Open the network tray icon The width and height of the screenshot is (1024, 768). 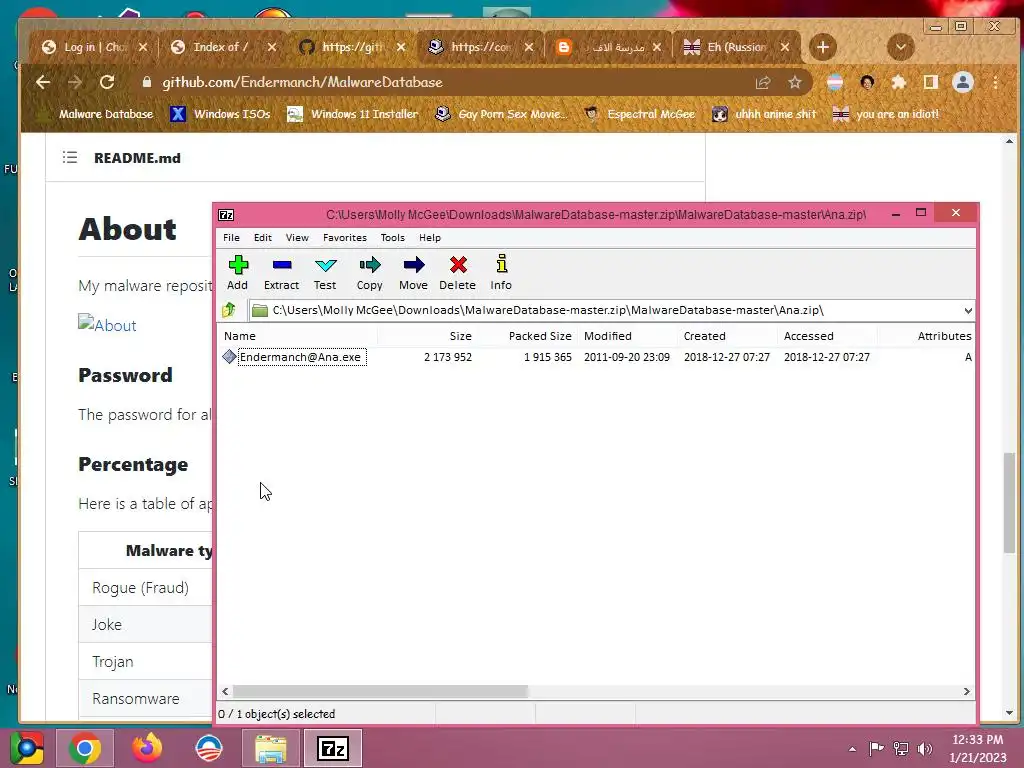pyautogui.click(x=901, y=748)
